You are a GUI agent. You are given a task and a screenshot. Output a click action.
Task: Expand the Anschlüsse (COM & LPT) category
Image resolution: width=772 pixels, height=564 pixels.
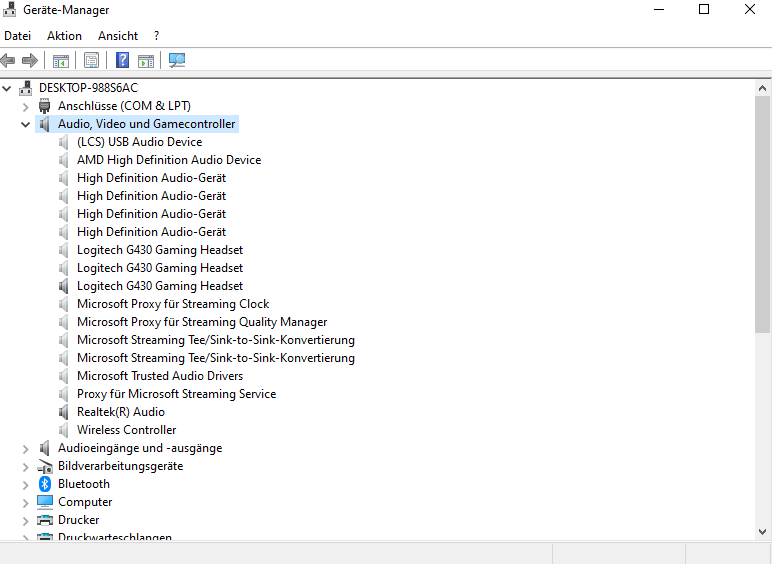26,107
